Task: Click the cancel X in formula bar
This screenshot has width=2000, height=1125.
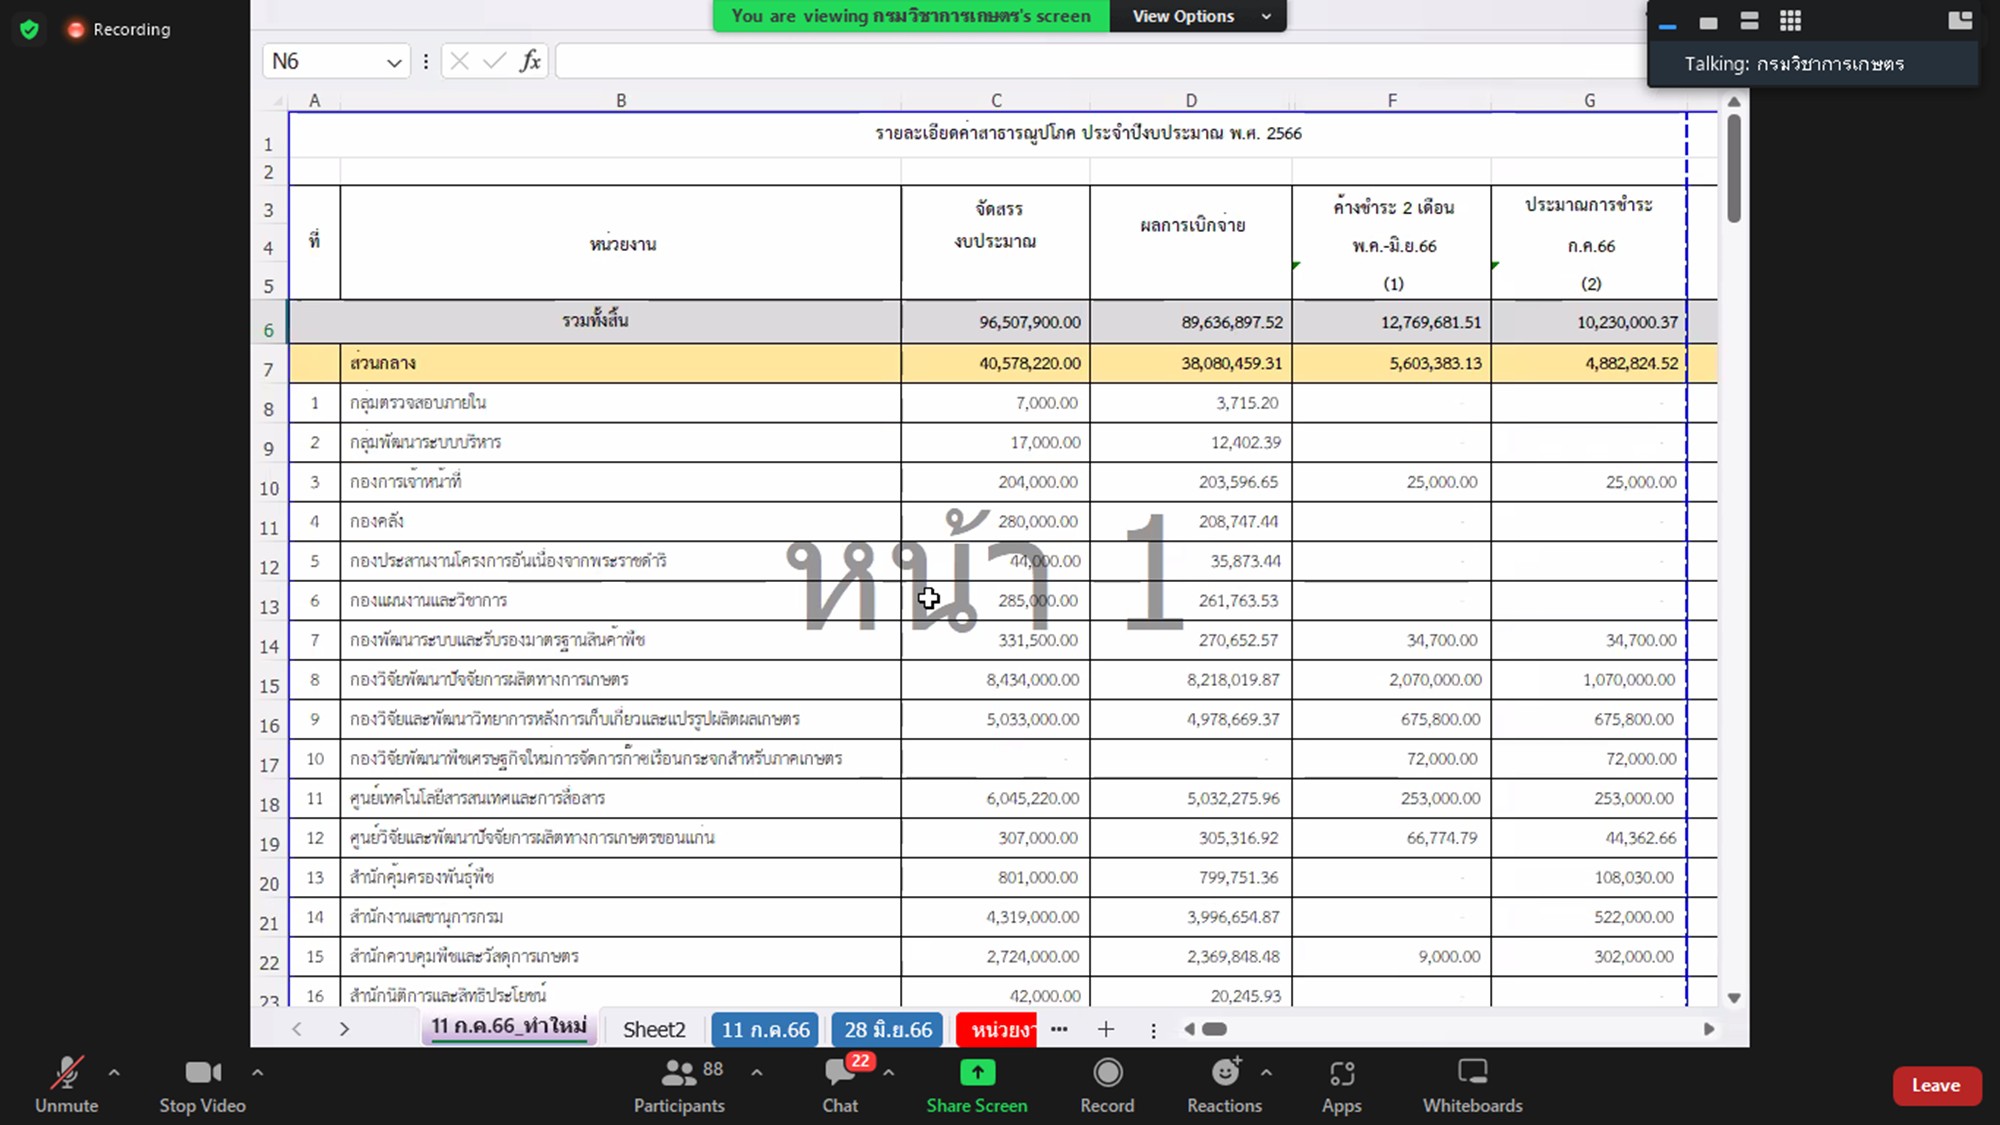Action: pyautogui.click(x=459, y=61)
